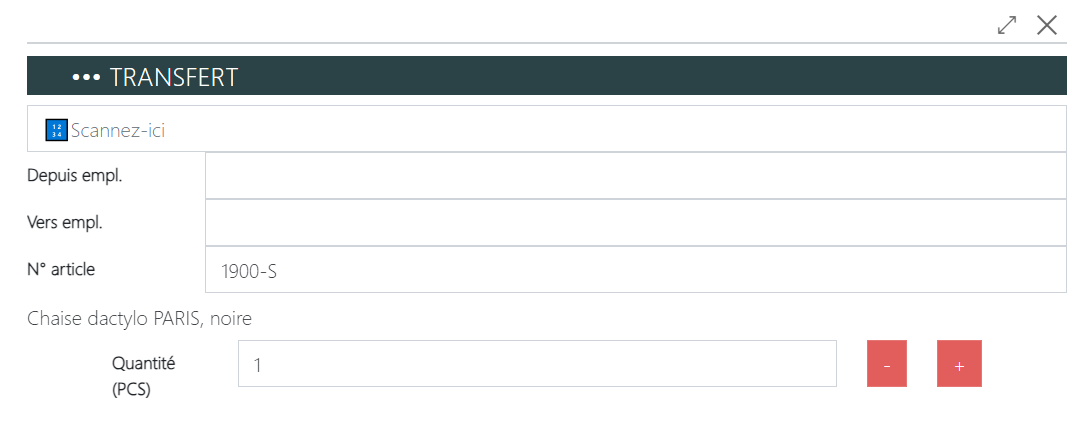This screenshot has width=1087, height=435.
Task: Click into the Quantité input field
Action: click(x=537, y=364)
